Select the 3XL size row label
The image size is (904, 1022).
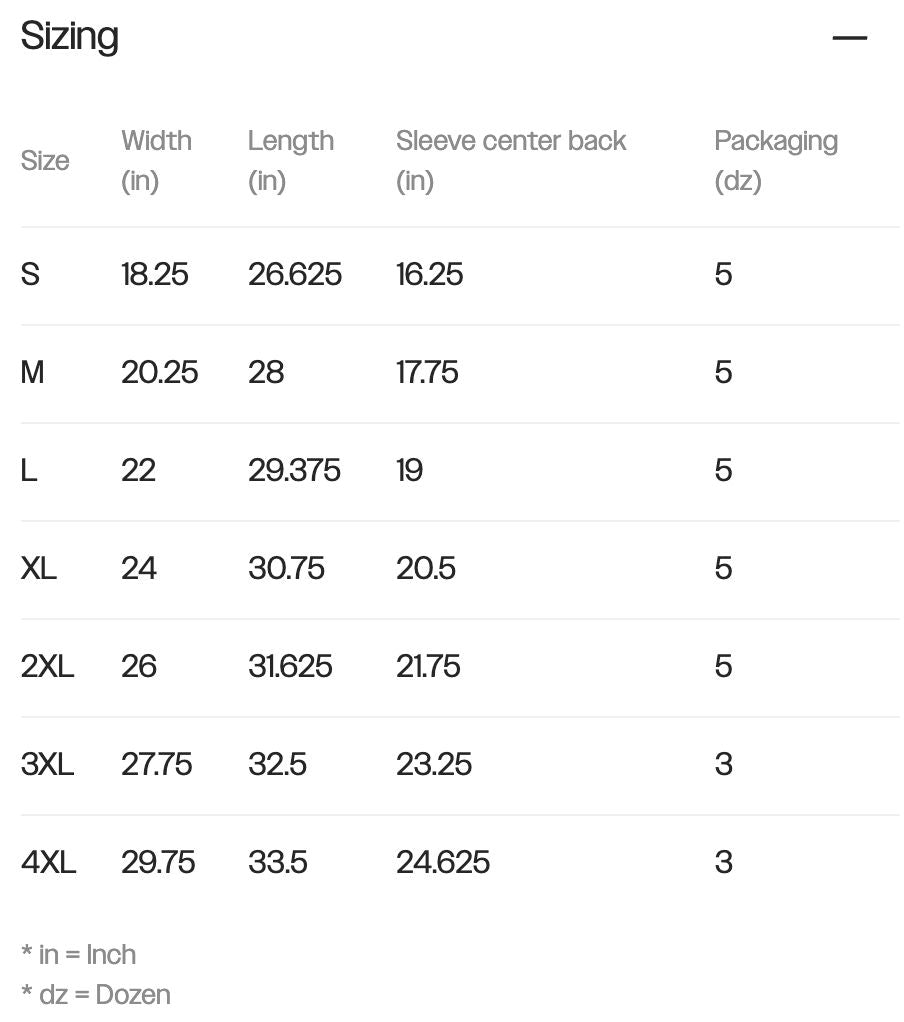(x=48, y=764)
